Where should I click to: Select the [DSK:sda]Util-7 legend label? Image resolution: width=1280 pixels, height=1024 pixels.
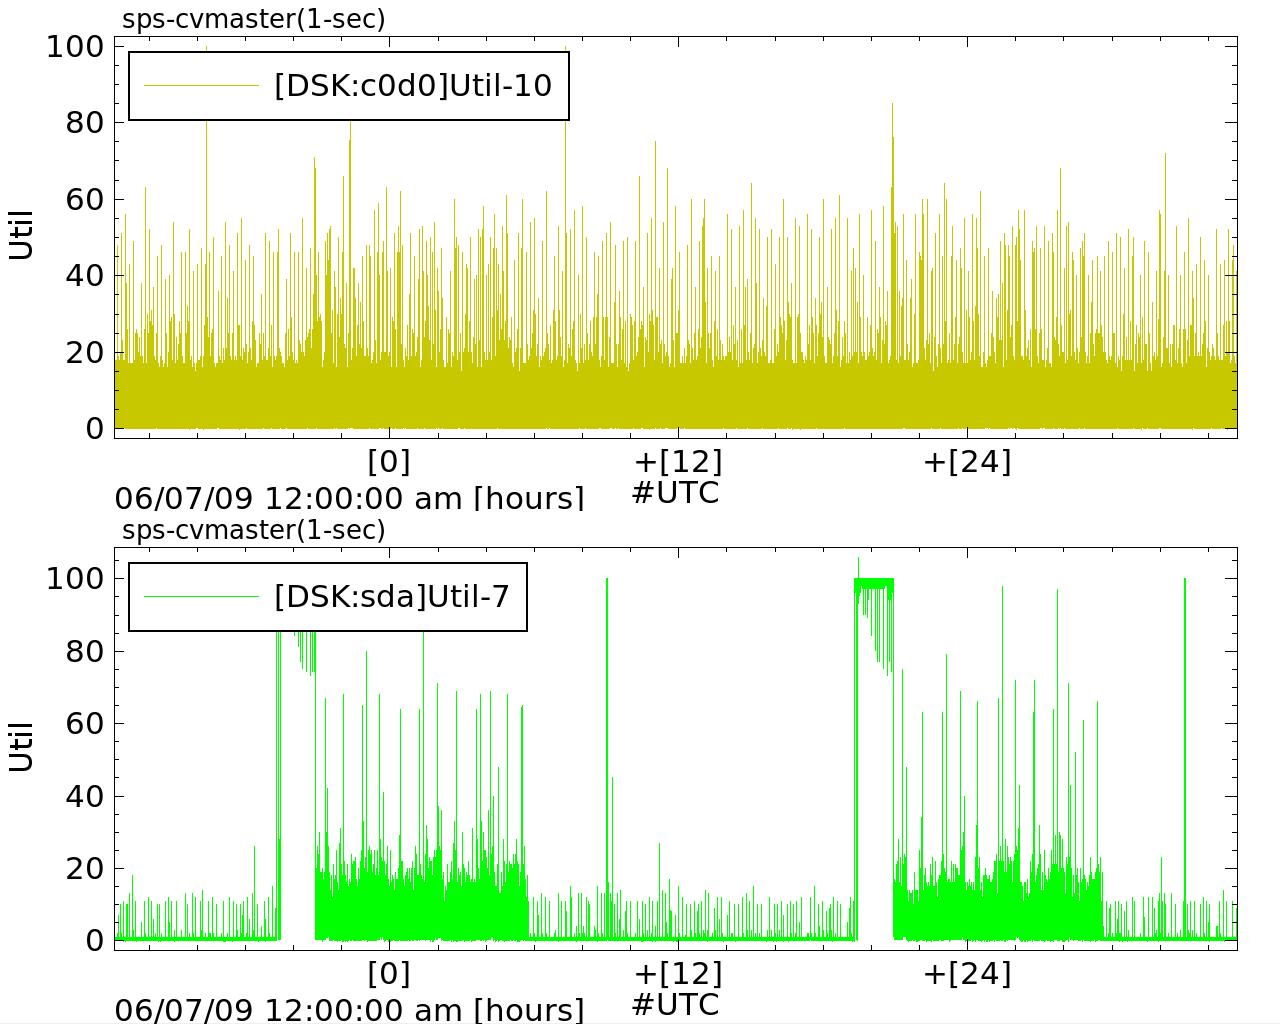tap(392, 597)
